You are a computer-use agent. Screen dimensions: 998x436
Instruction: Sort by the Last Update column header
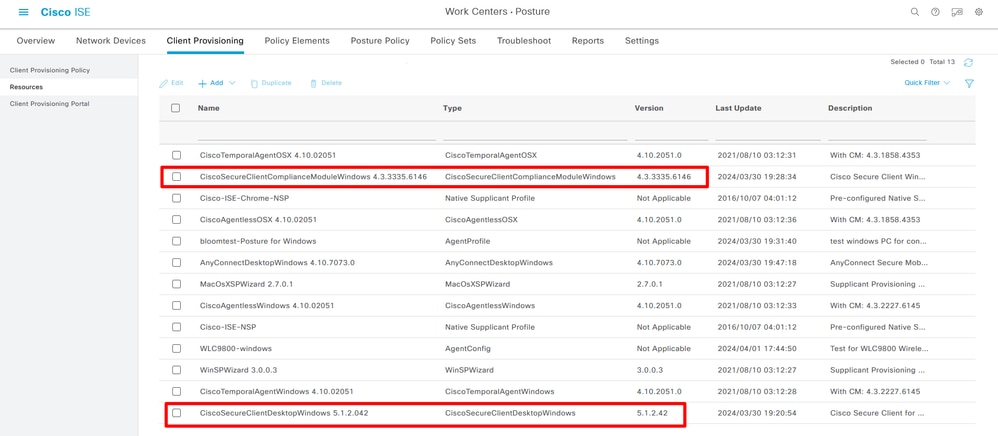(x=738, y=108)
